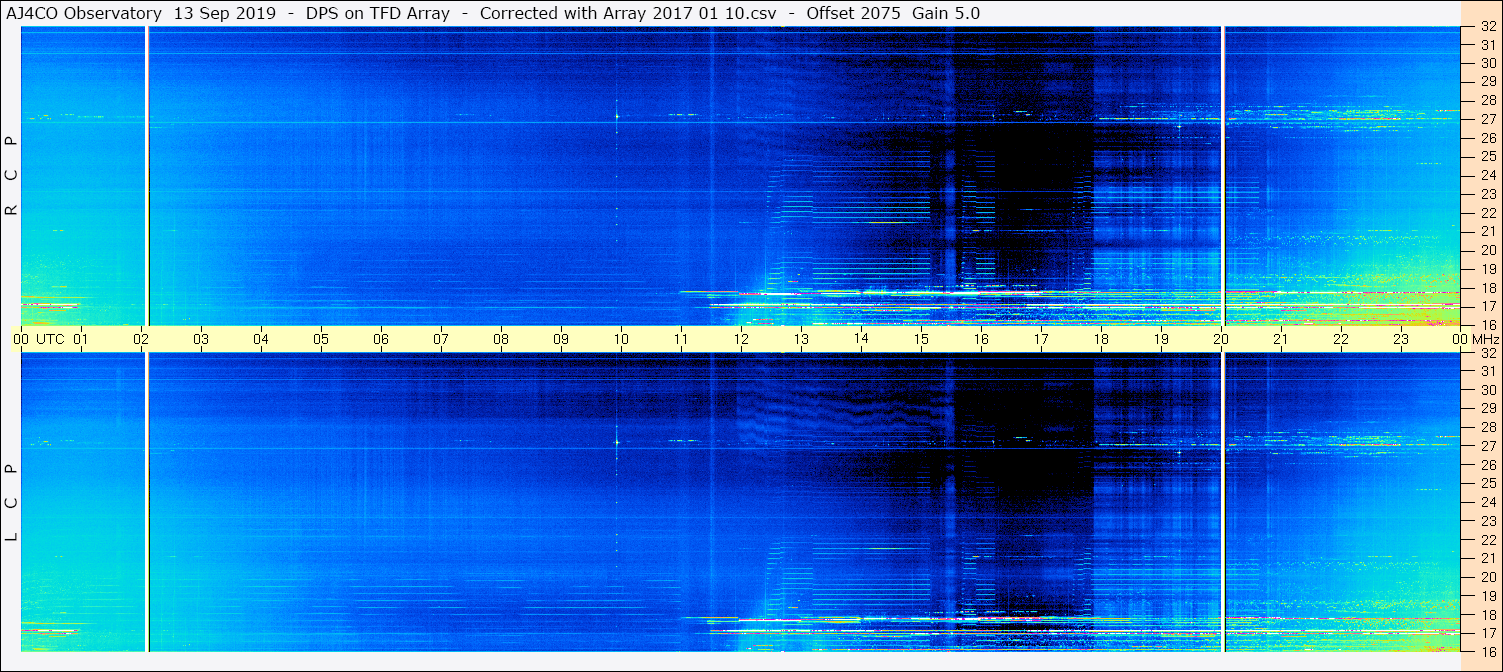Viewport: 1503px width, 672px height.
Task: Select the 22 hour tick on time axis
Action: click(1341, 339)
